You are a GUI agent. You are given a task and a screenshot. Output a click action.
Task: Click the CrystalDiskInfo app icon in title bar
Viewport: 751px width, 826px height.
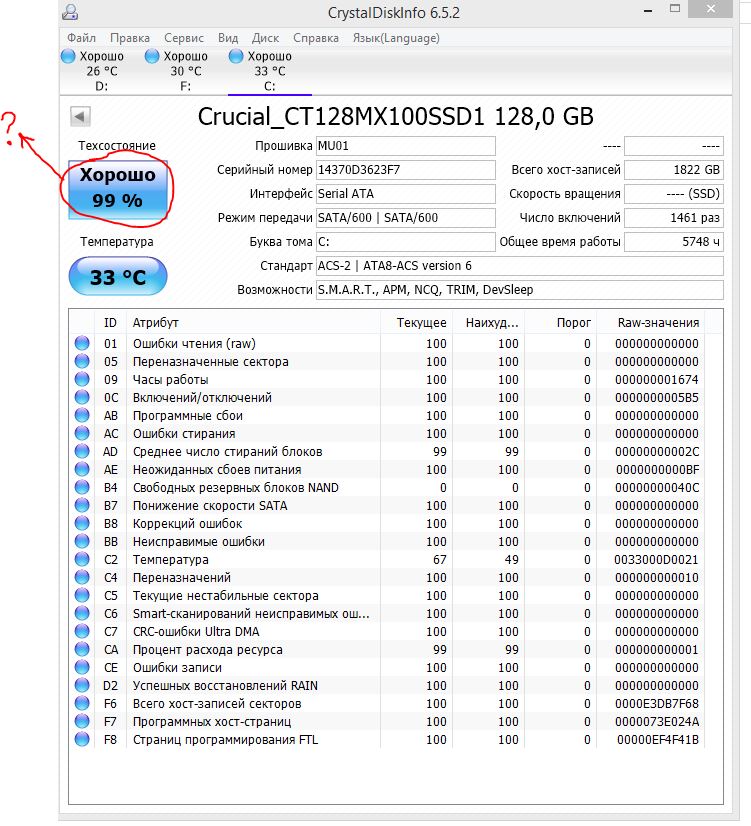click(70, 12)
